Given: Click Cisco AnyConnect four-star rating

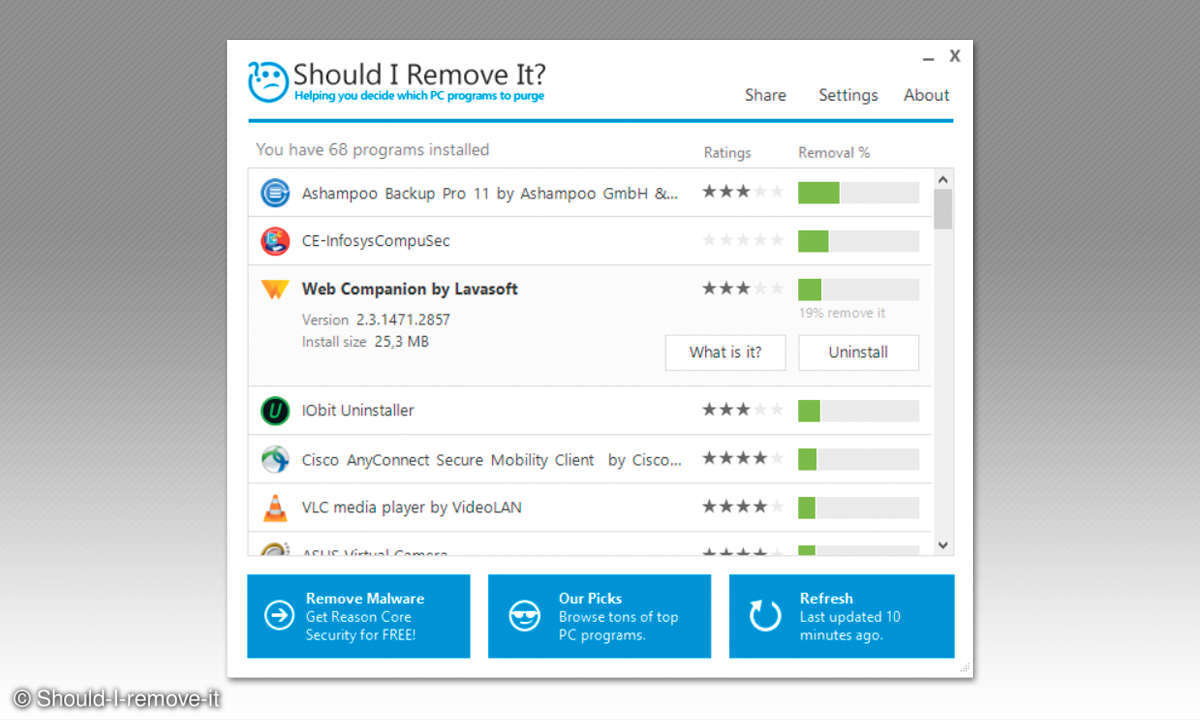Looking at the screenshot, I should 742,458.
